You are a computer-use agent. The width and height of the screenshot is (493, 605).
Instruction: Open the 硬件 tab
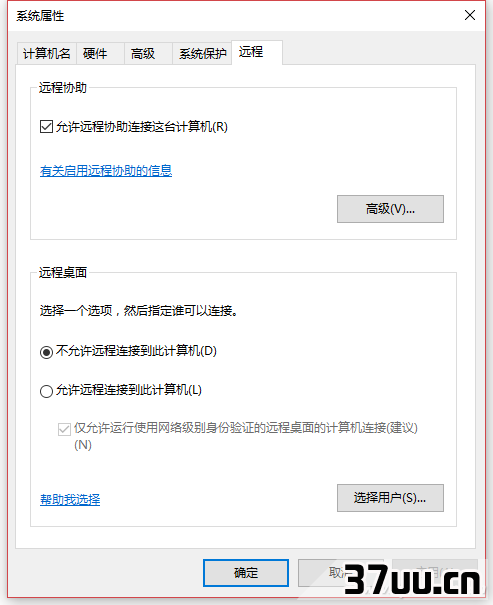point(100,53)
